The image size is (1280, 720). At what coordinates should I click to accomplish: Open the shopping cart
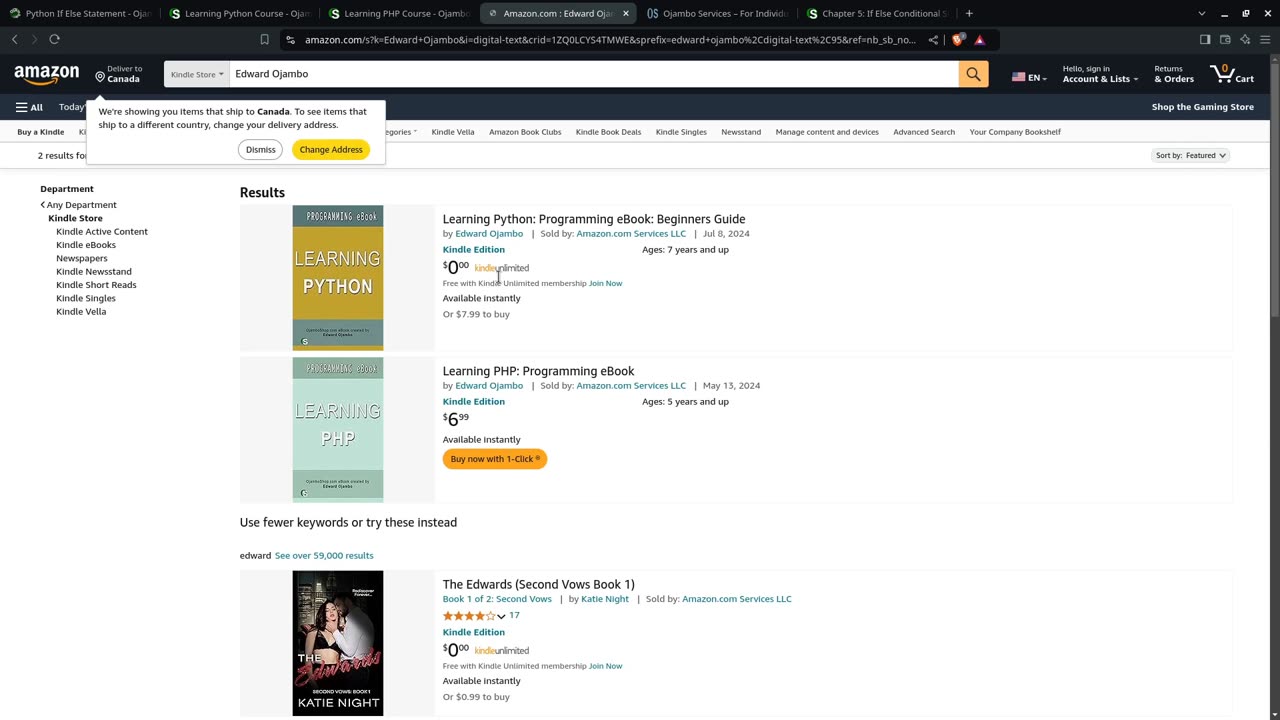(x=1232, y=74)
